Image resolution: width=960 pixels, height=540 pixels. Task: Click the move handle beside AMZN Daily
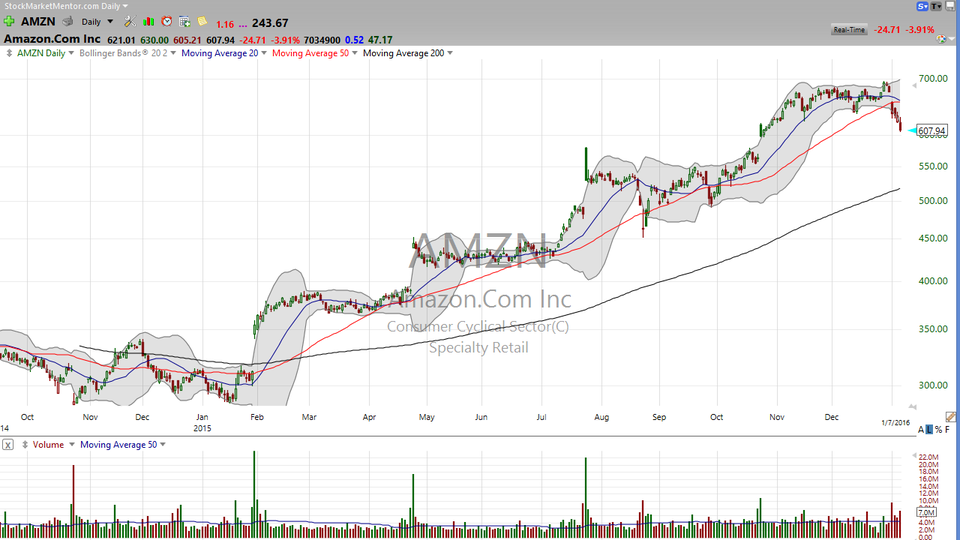9,53
